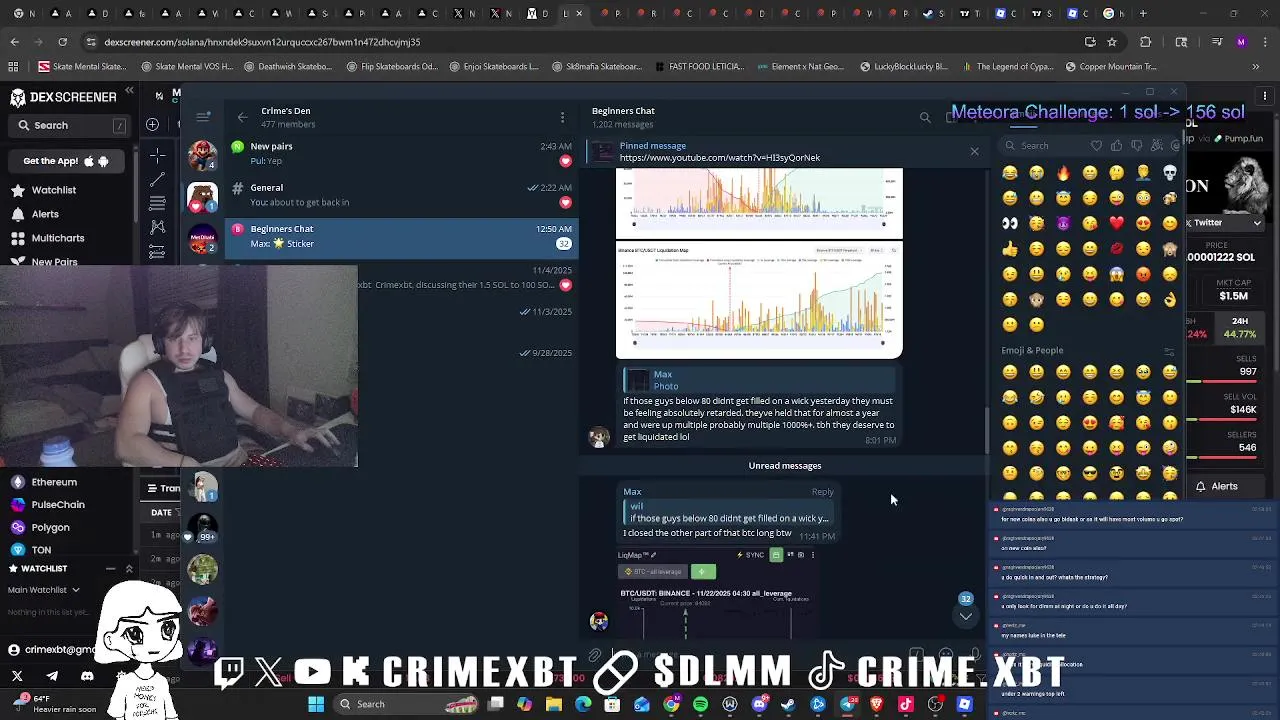1280x720 pixels.
Task: Click the browser address bar URL
Action: click(x=262, y=42)
